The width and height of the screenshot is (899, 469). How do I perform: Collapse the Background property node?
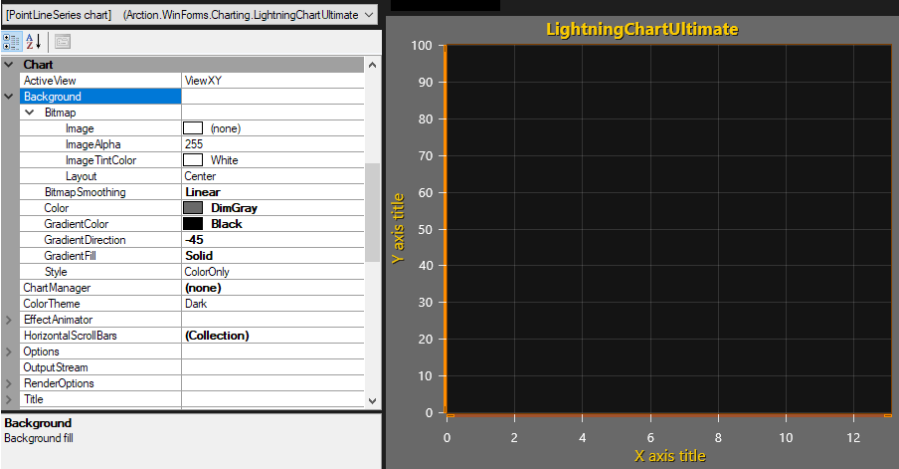point(9,96)
